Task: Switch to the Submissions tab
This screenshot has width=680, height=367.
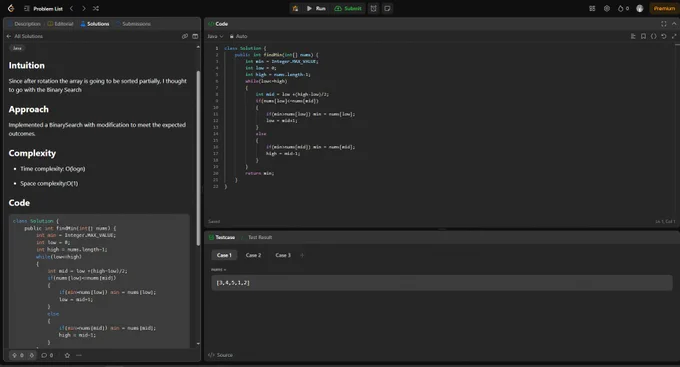Action: (x=133, y=24)
